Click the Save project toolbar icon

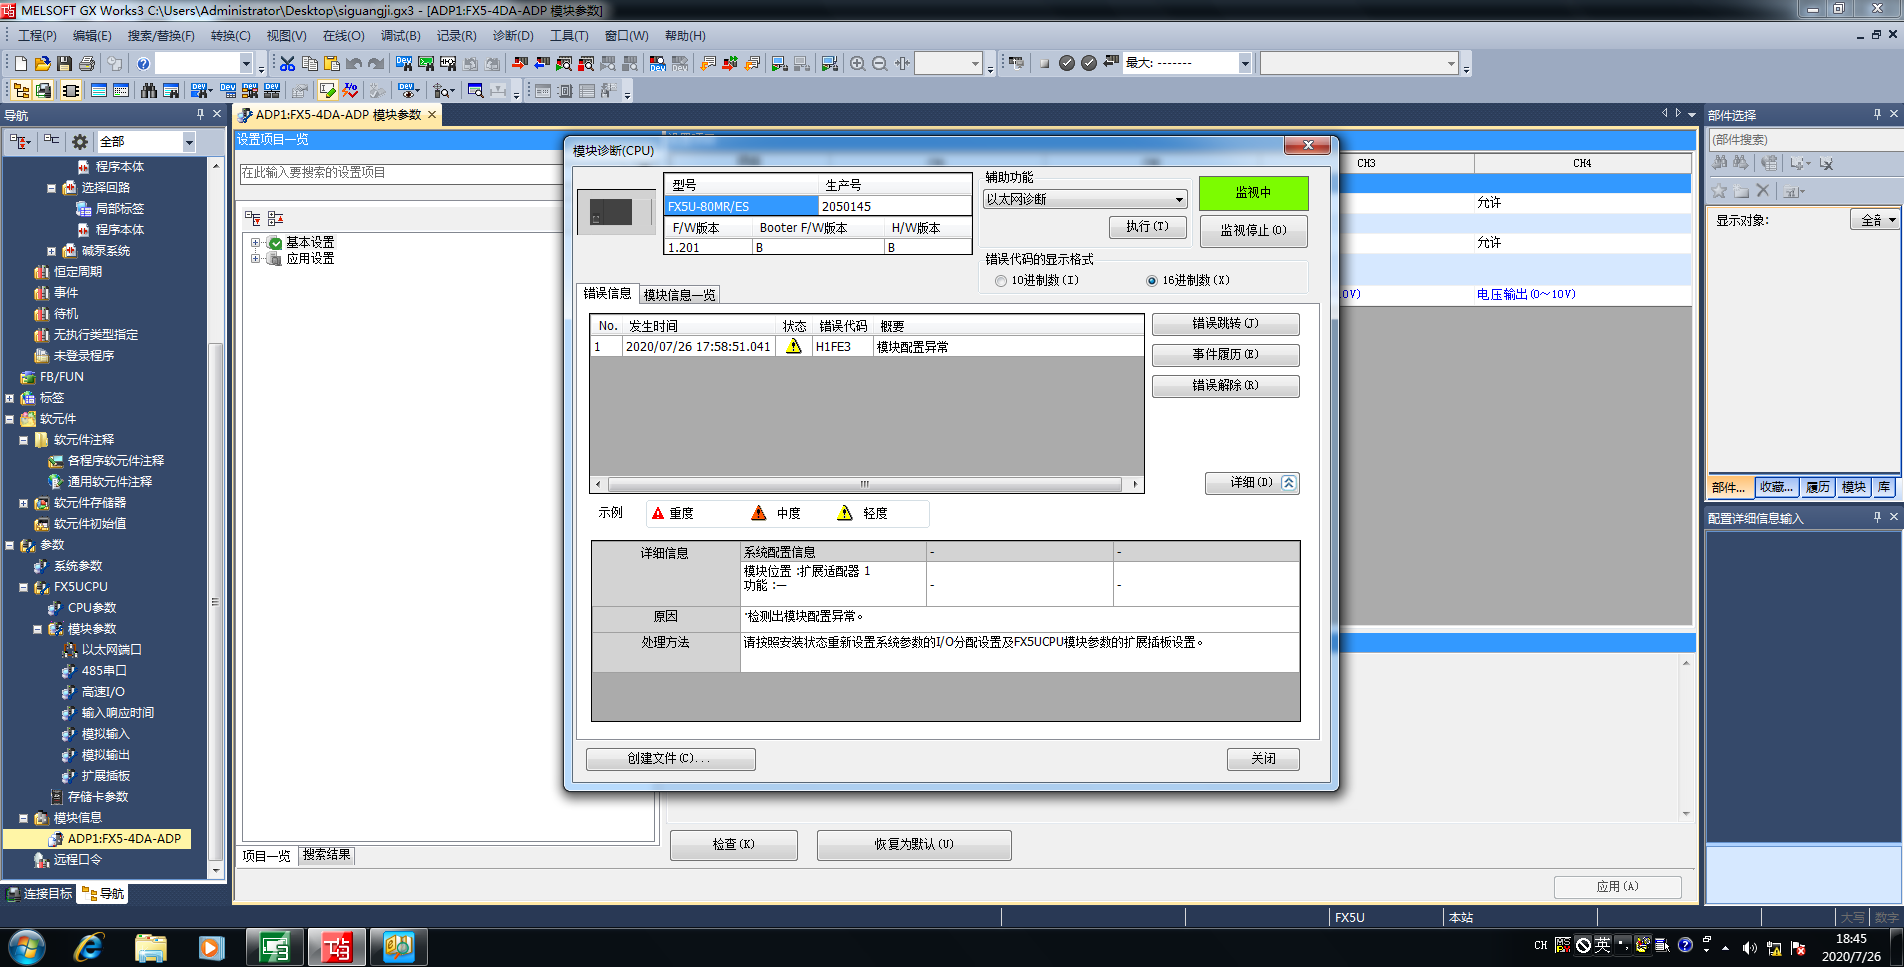tap(64, 64)
